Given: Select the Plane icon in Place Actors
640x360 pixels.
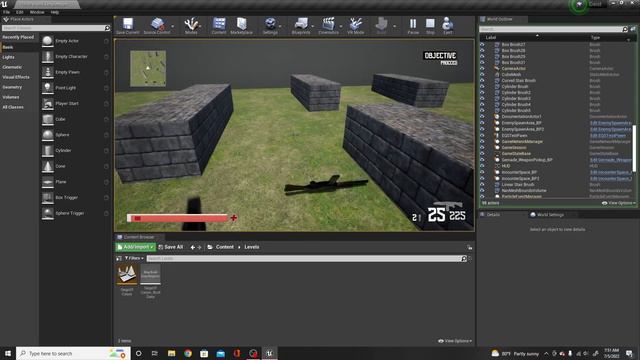Looking at the screenshot, I should pyautogui.click(x=48, y=182).
